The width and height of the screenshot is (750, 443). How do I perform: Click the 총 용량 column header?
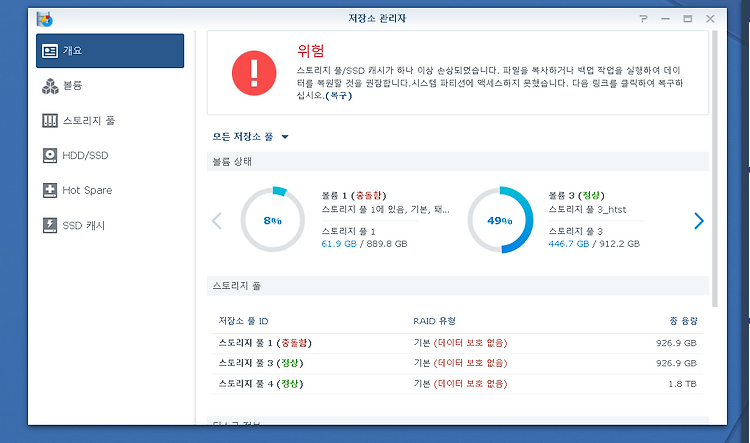tap(684, 321)
